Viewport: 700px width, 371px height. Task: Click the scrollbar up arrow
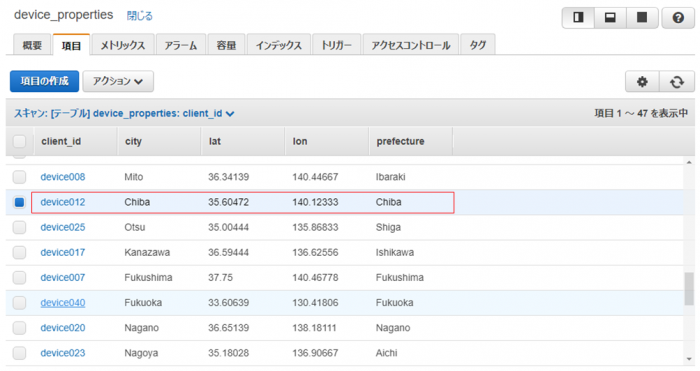(690, 163)
